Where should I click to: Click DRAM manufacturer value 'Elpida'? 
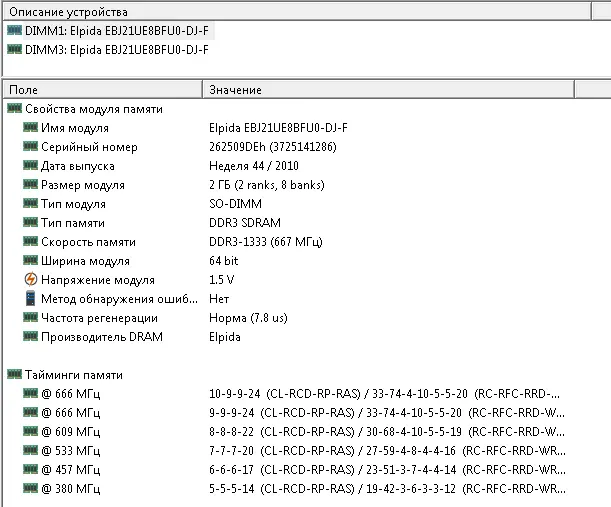click(x=225, y=337)
